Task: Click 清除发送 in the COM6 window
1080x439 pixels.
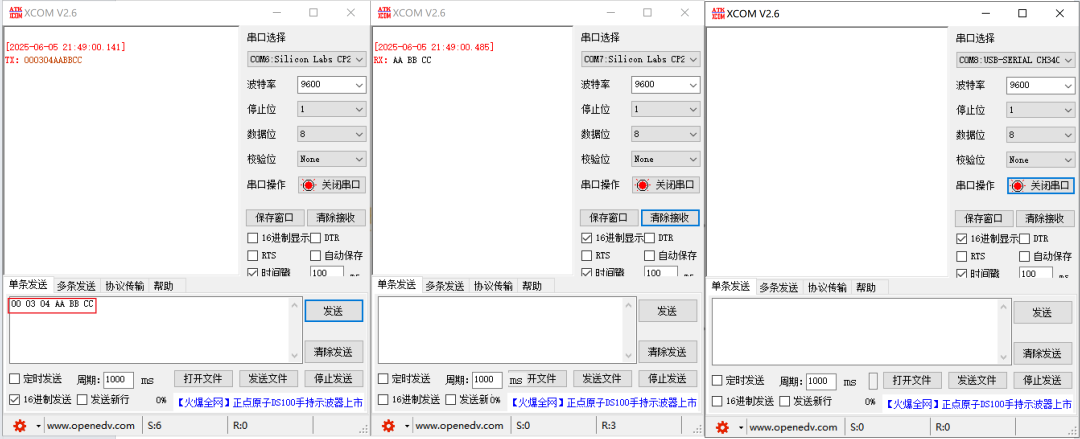Action: 333,351
